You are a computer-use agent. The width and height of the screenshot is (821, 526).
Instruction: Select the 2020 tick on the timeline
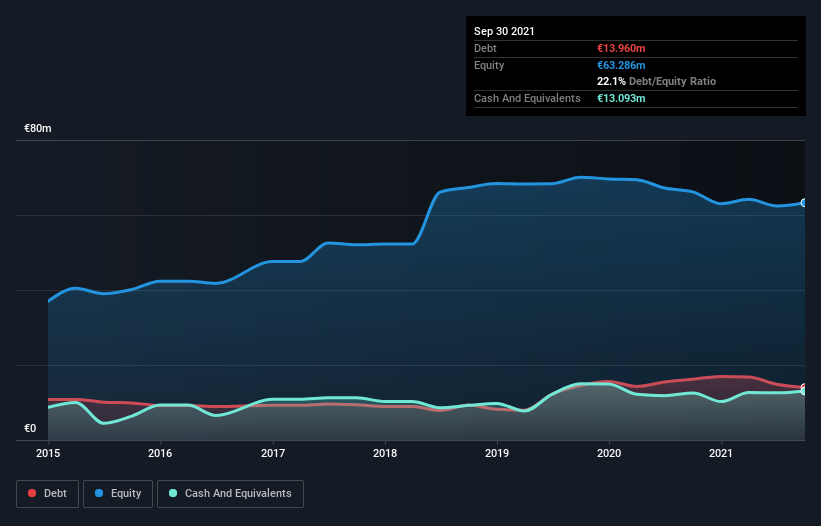point(610,453)
